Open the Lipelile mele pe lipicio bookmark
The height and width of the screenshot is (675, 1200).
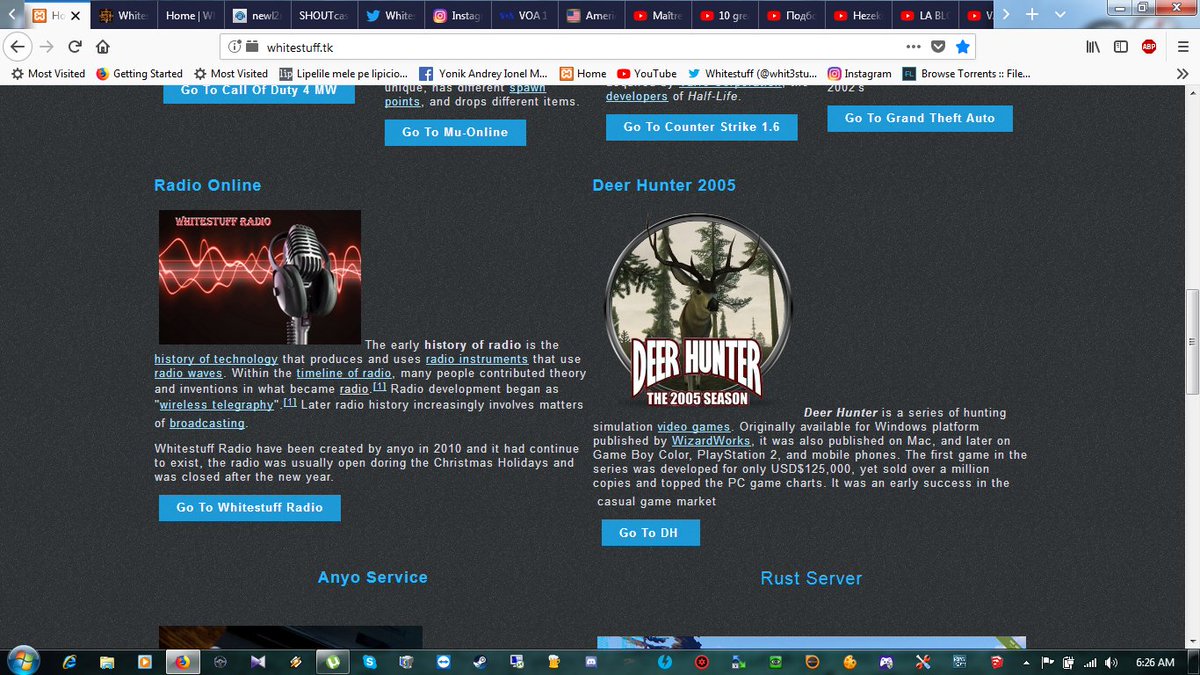tap(344, 73)
